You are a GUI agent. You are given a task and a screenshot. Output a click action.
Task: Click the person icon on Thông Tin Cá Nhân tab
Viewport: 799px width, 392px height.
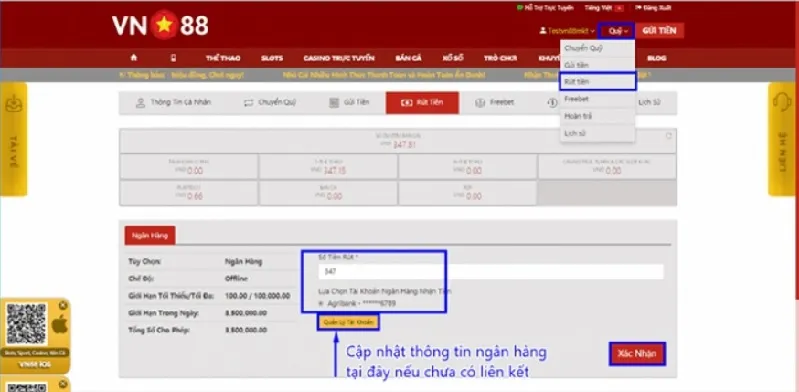(x=141, y=103)
